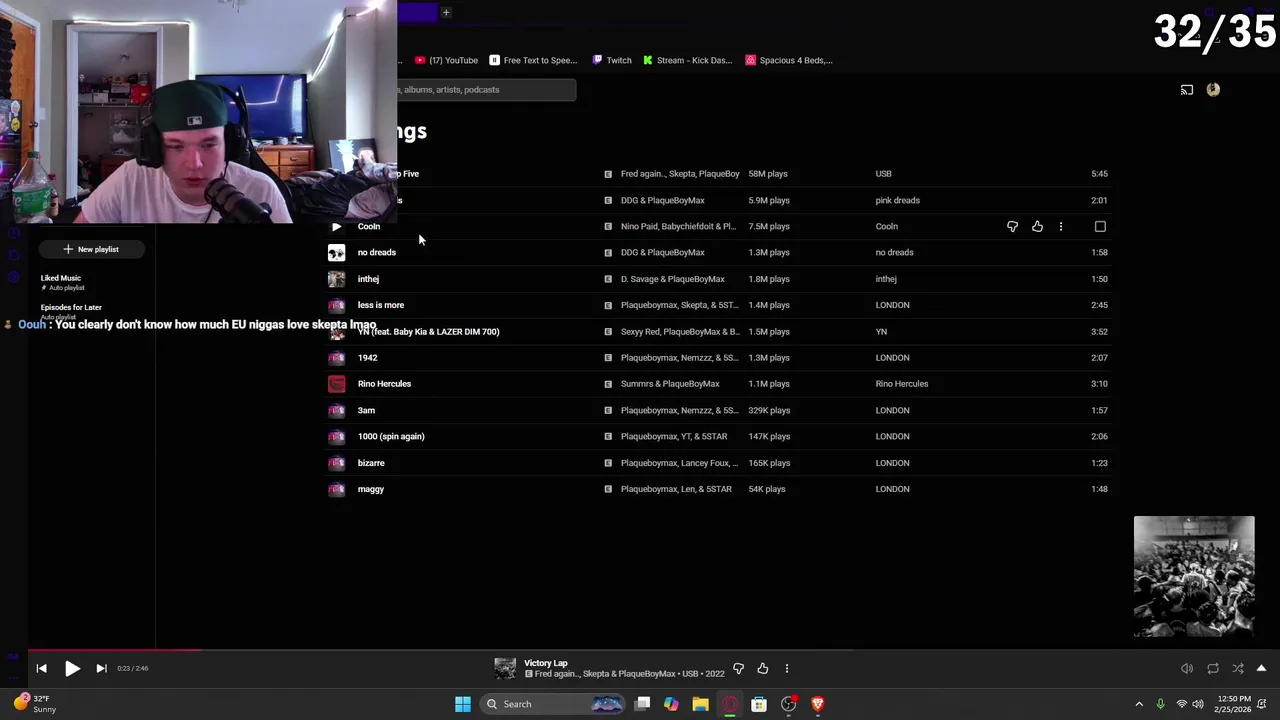Screen dimensions: 1280x720
Task: Play the hovered Cooln track
Action: coord(336,226)
